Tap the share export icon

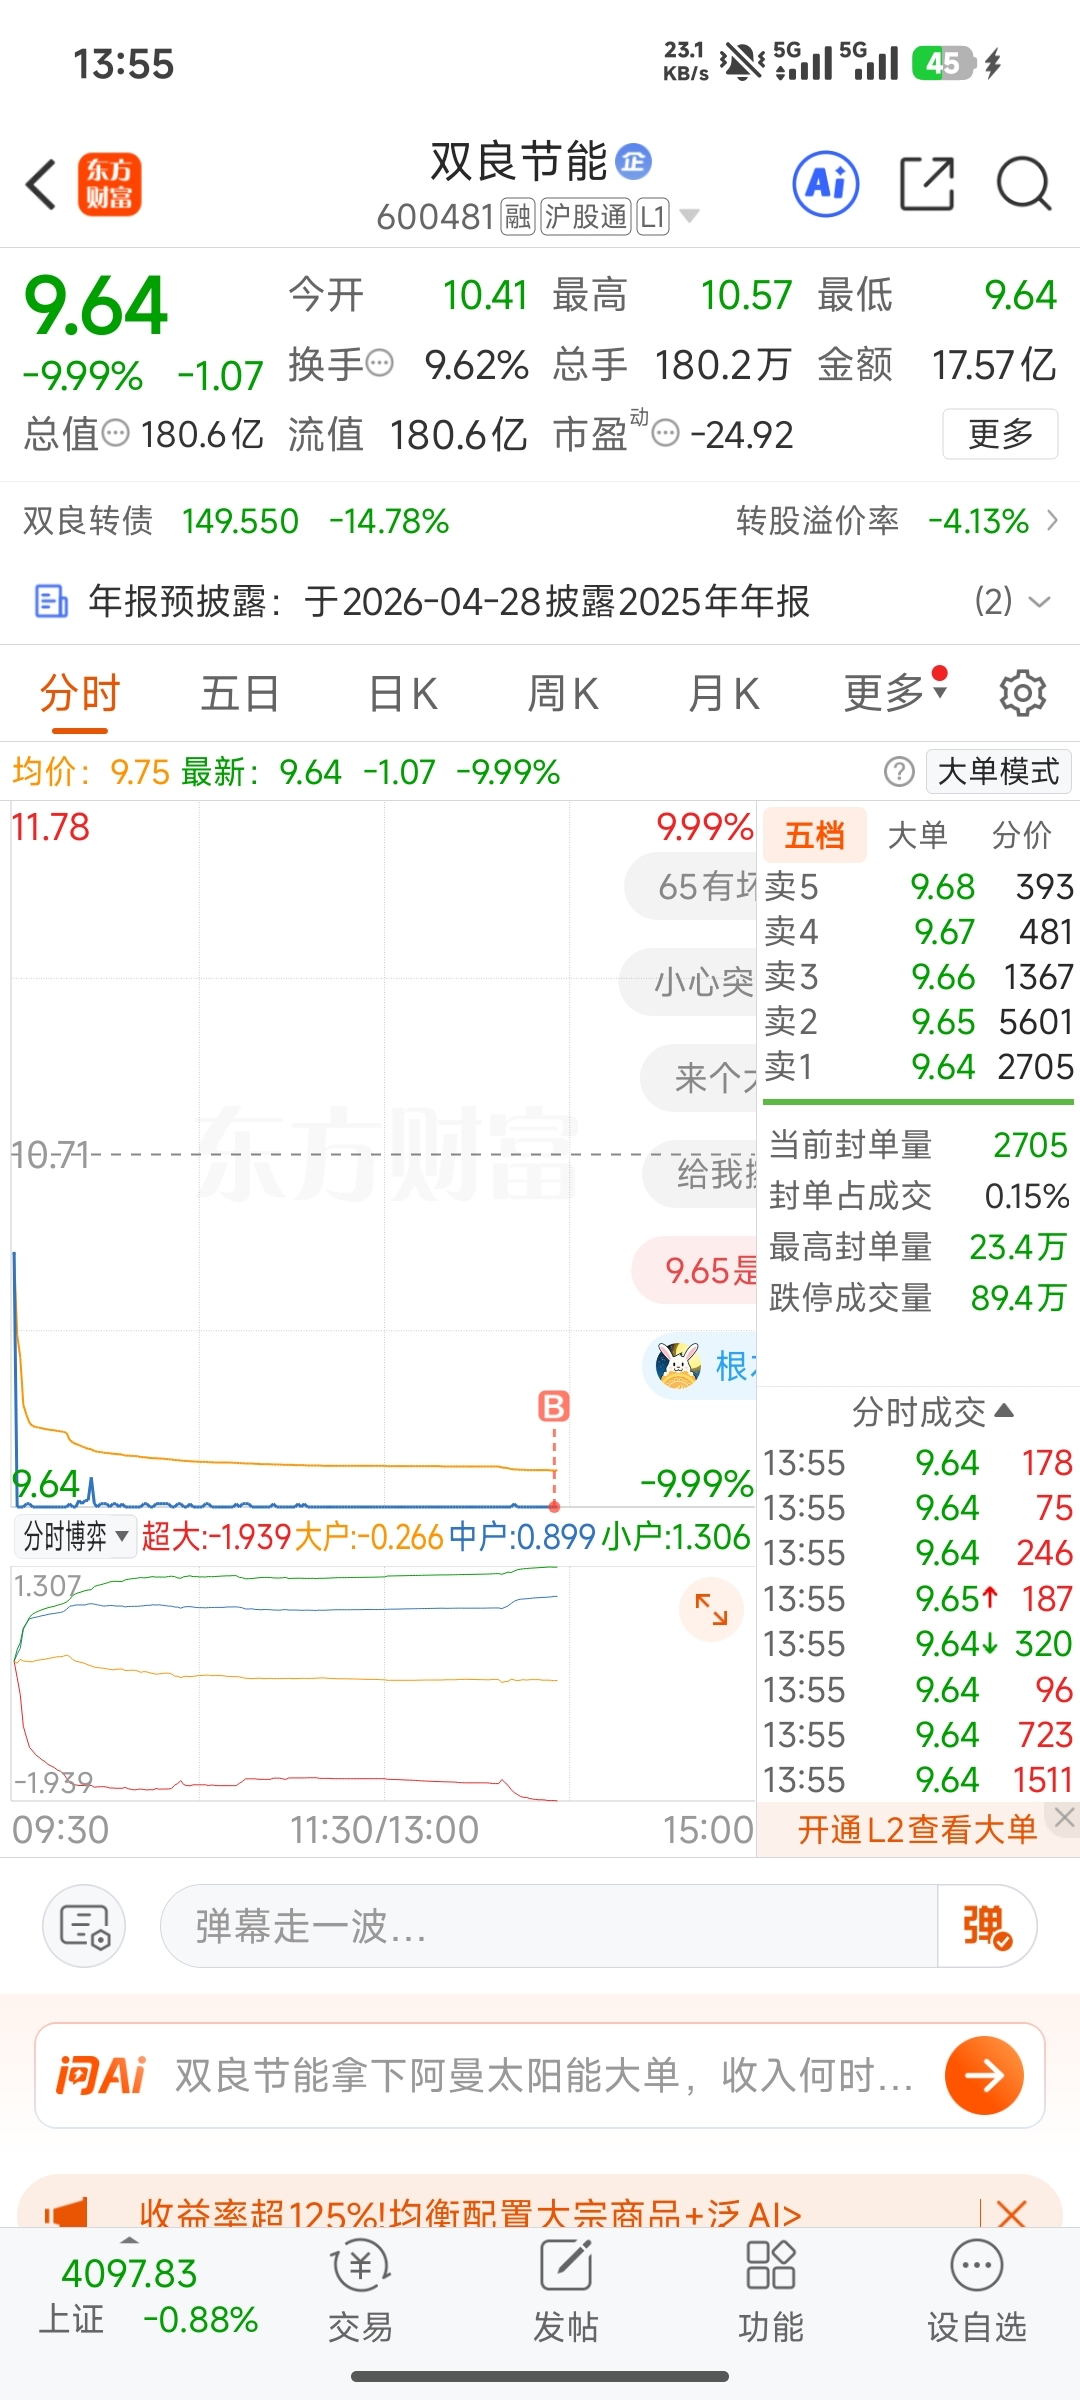click(x=927, y=184)
